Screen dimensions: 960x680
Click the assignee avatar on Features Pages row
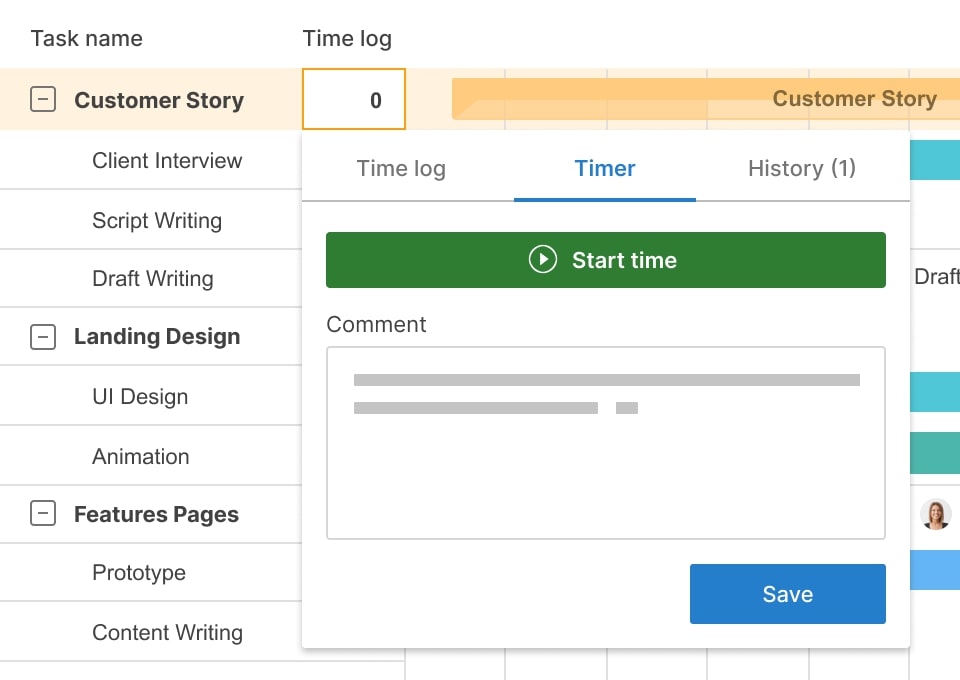[935, 514]
